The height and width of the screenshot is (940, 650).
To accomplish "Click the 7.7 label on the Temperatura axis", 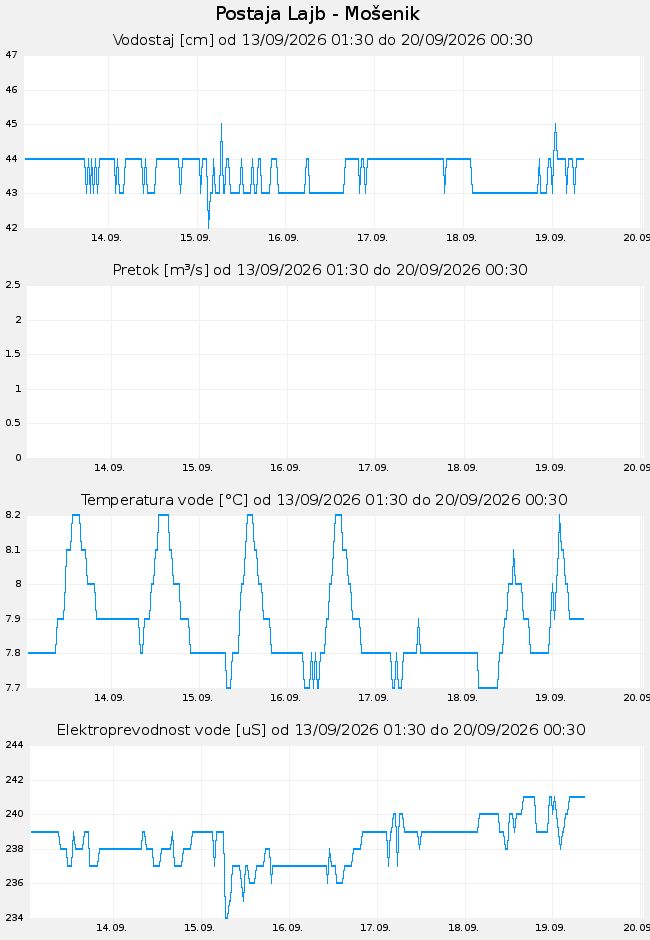I will (13, 688).
